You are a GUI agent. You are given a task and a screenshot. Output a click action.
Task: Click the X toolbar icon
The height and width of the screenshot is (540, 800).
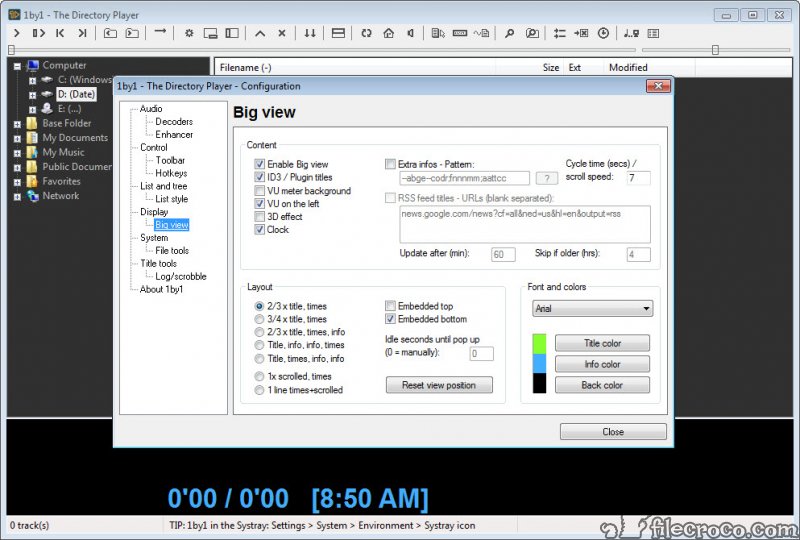point(282,33)
